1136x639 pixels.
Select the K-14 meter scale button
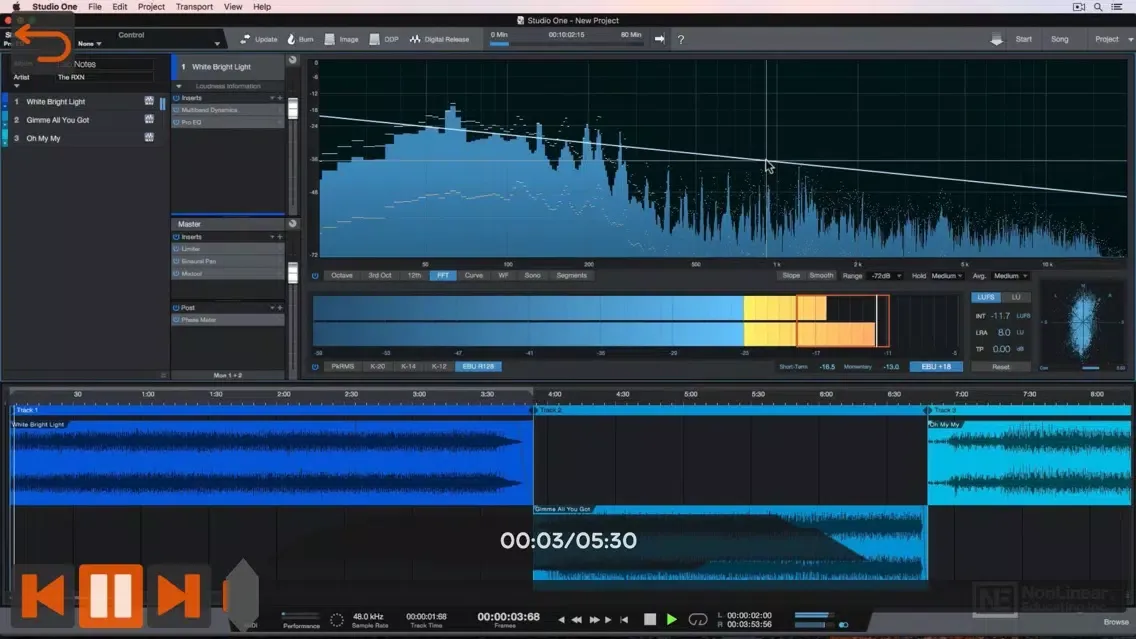pyautogui.click(x=408, y=367)
